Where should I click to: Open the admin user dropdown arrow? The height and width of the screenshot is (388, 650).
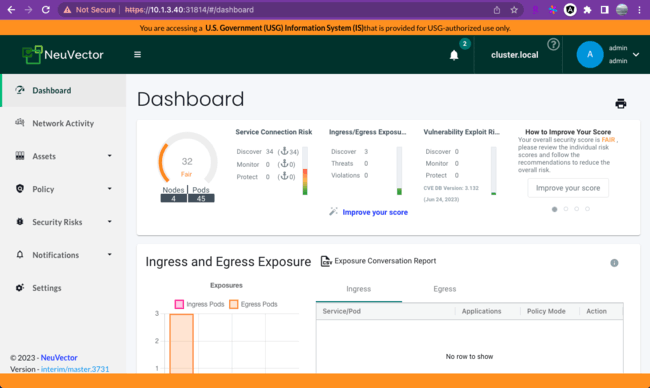click(x=636, y=55)
